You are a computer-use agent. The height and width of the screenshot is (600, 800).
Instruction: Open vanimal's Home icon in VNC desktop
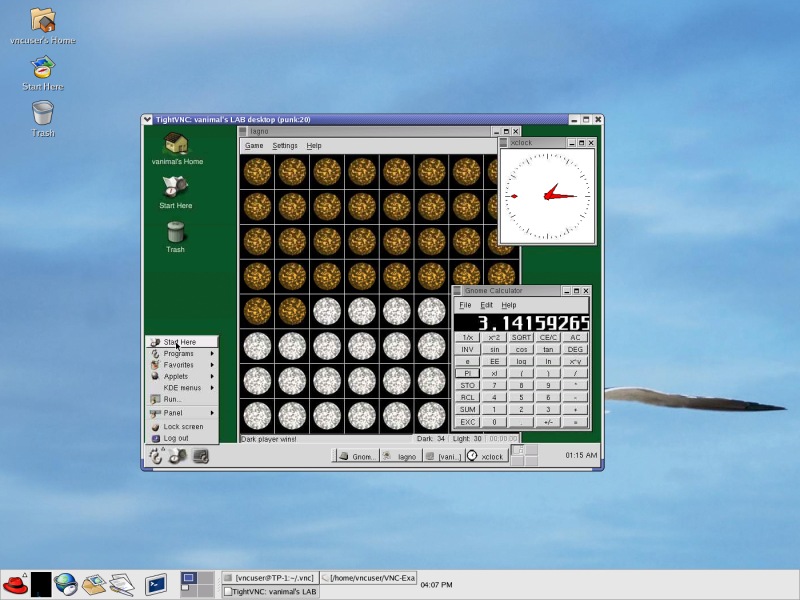pos(177,145)
